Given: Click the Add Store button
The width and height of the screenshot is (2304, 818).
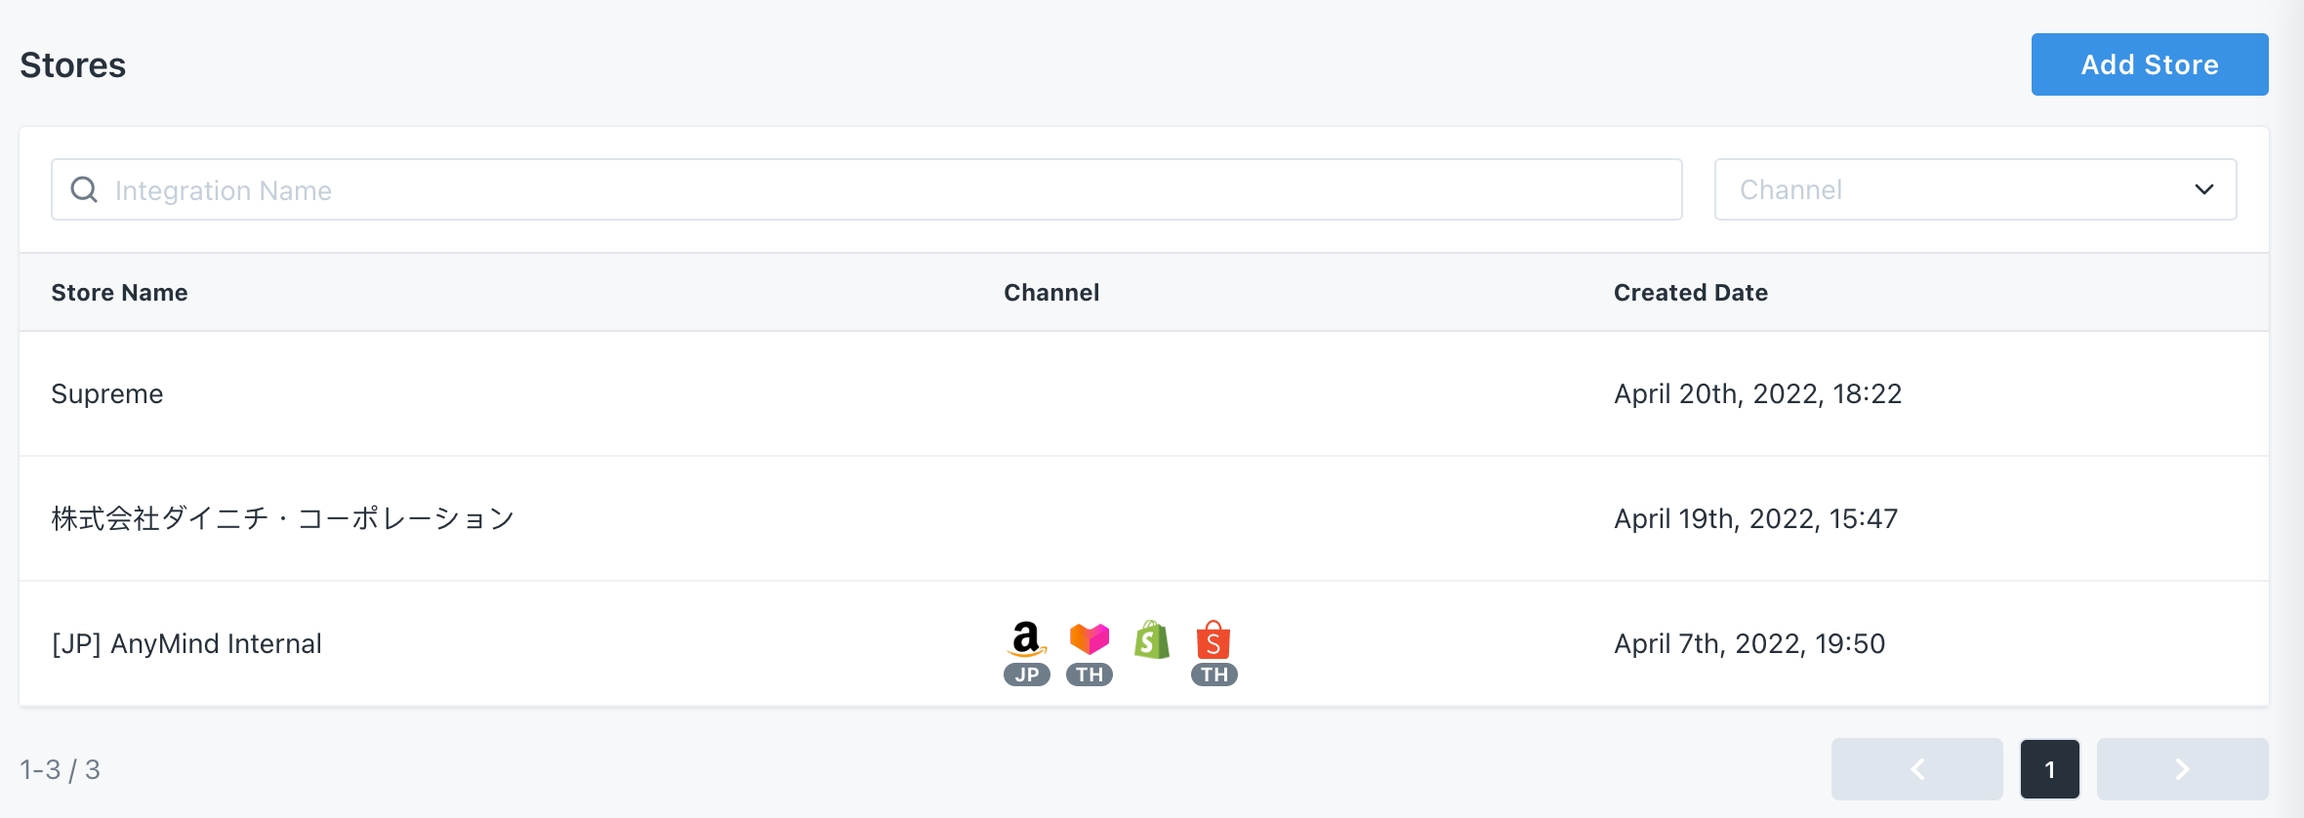Looking at the screenshot, I should (2149, 65).
